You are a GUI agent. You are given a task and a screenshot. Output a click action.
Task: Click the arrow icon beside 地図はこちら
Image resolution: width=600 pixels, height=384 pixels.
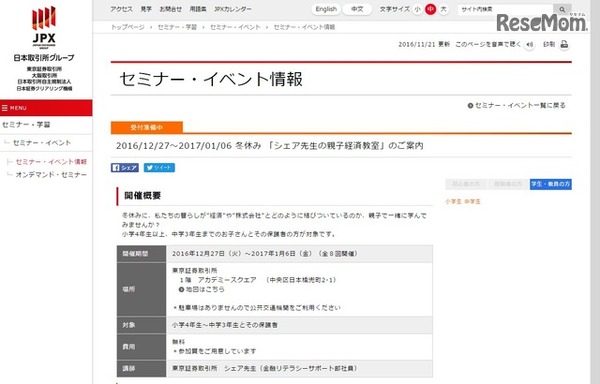[181, 290]
